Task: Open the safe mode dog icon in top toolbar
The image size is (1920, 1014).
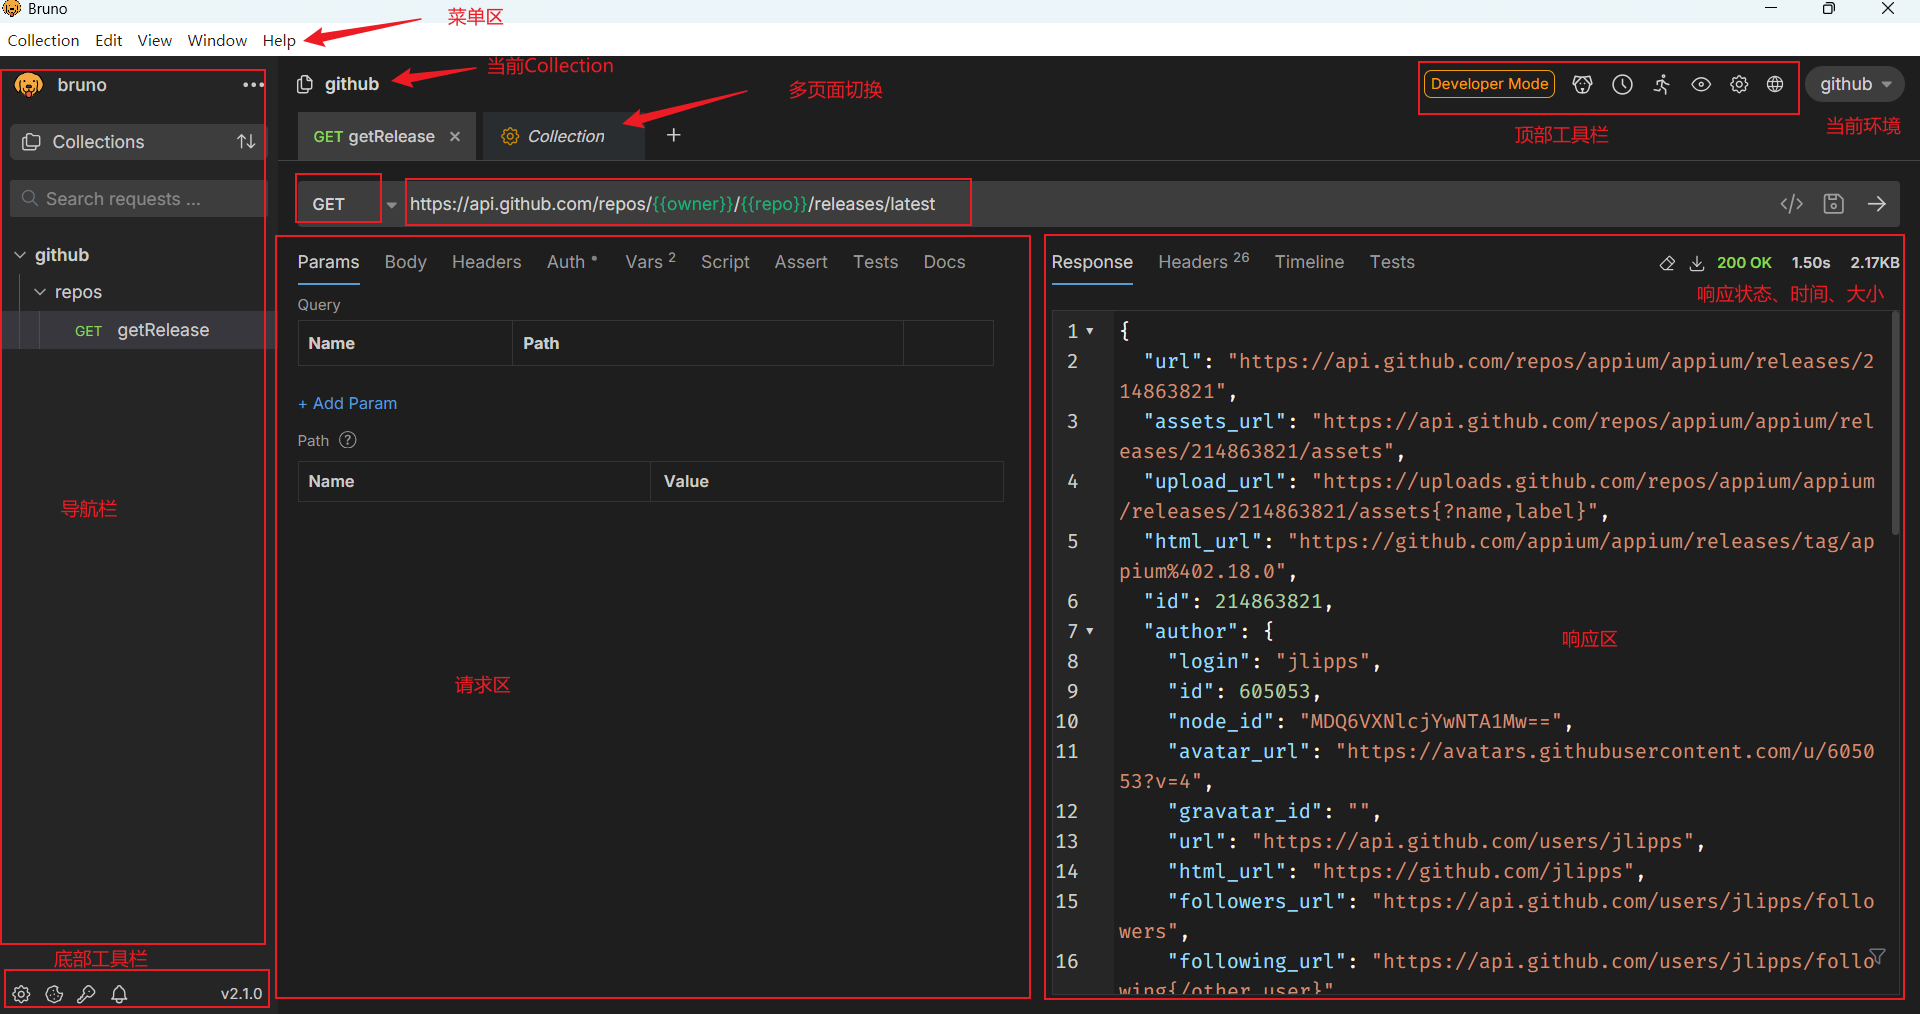Action: click(x=1582, y=85)
